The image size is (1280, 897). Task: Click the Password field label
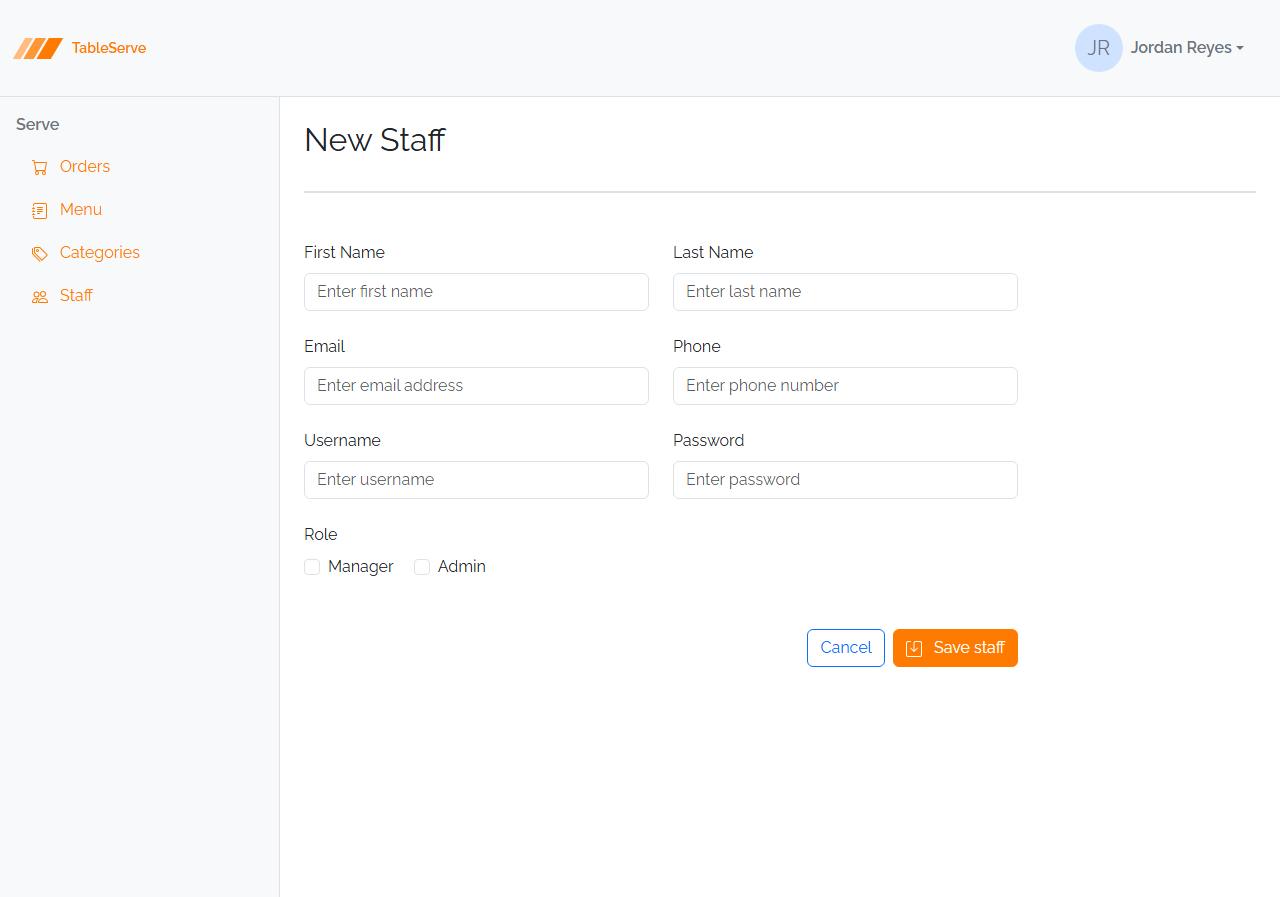pos(709,441)
